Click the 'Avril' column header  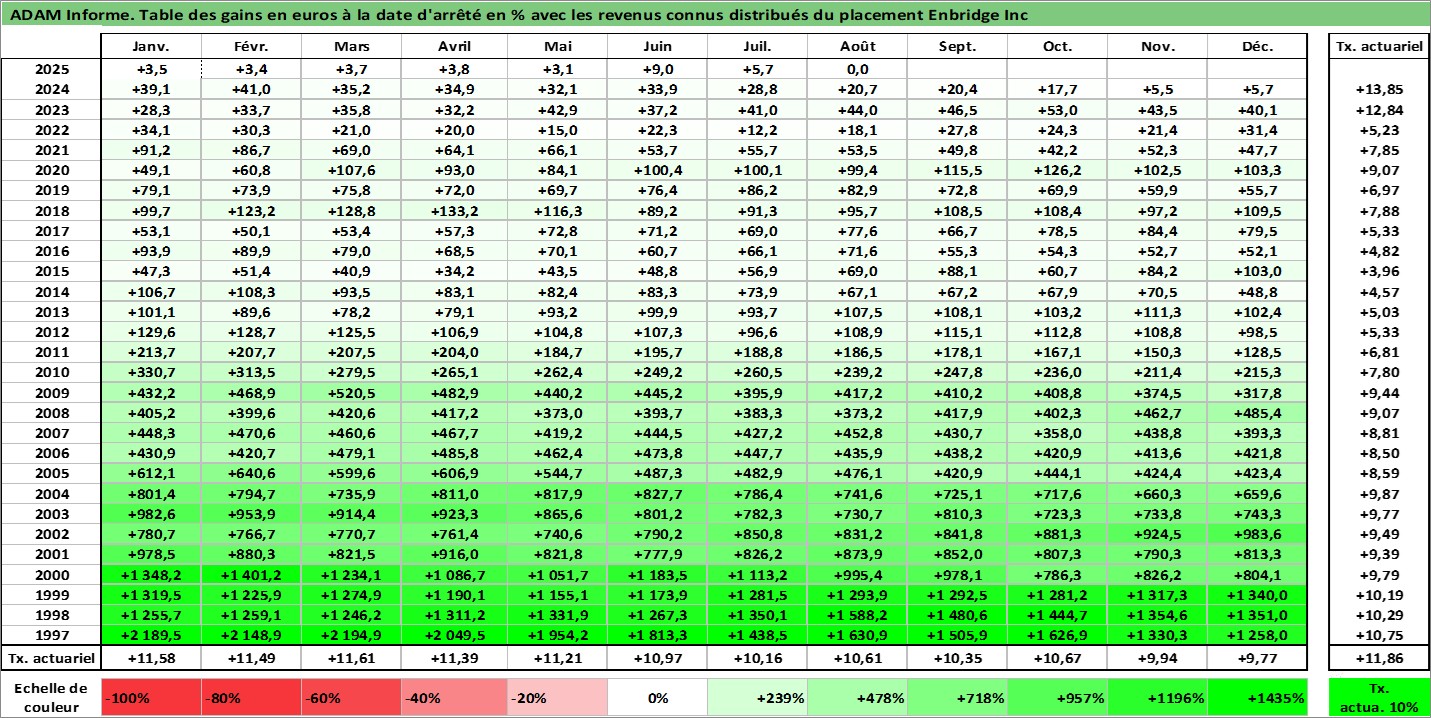click(455, 47)
